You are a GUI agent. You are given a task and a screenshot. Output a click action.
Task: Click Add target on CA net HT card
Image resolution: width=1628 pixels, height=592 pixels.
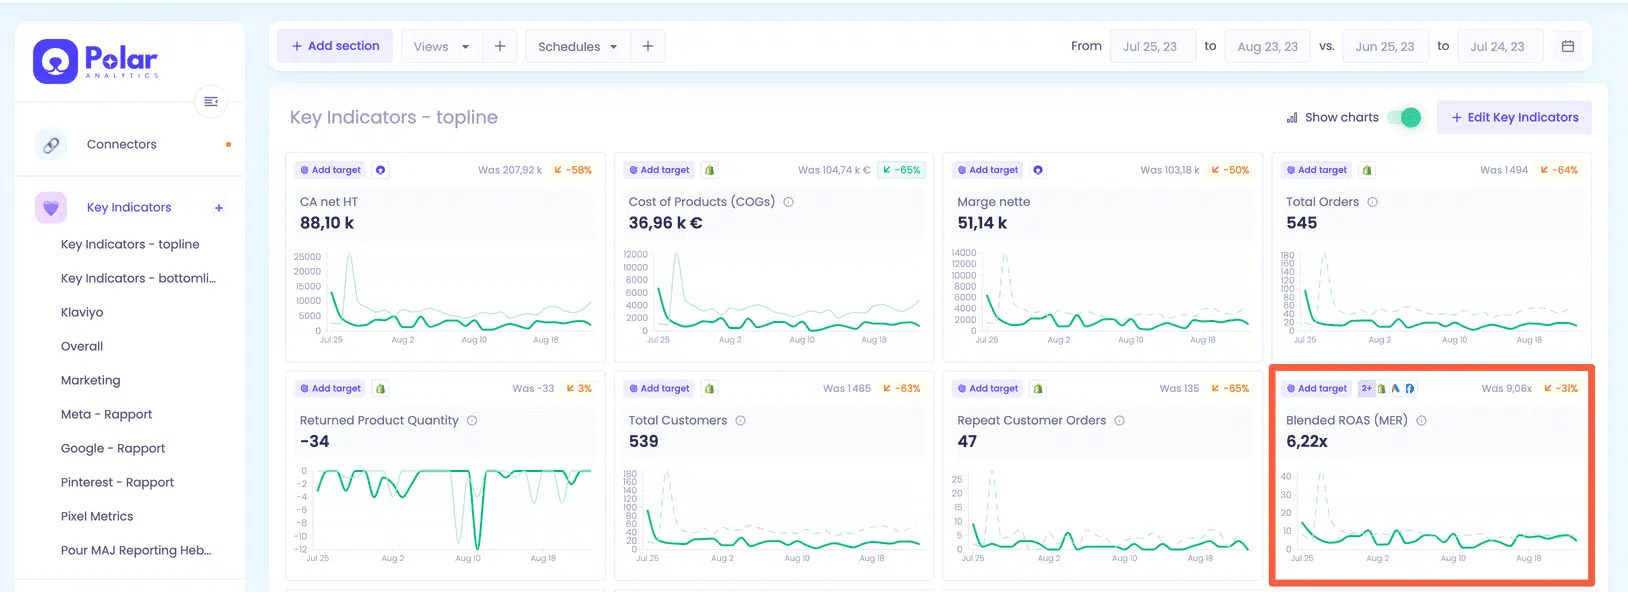330,170
